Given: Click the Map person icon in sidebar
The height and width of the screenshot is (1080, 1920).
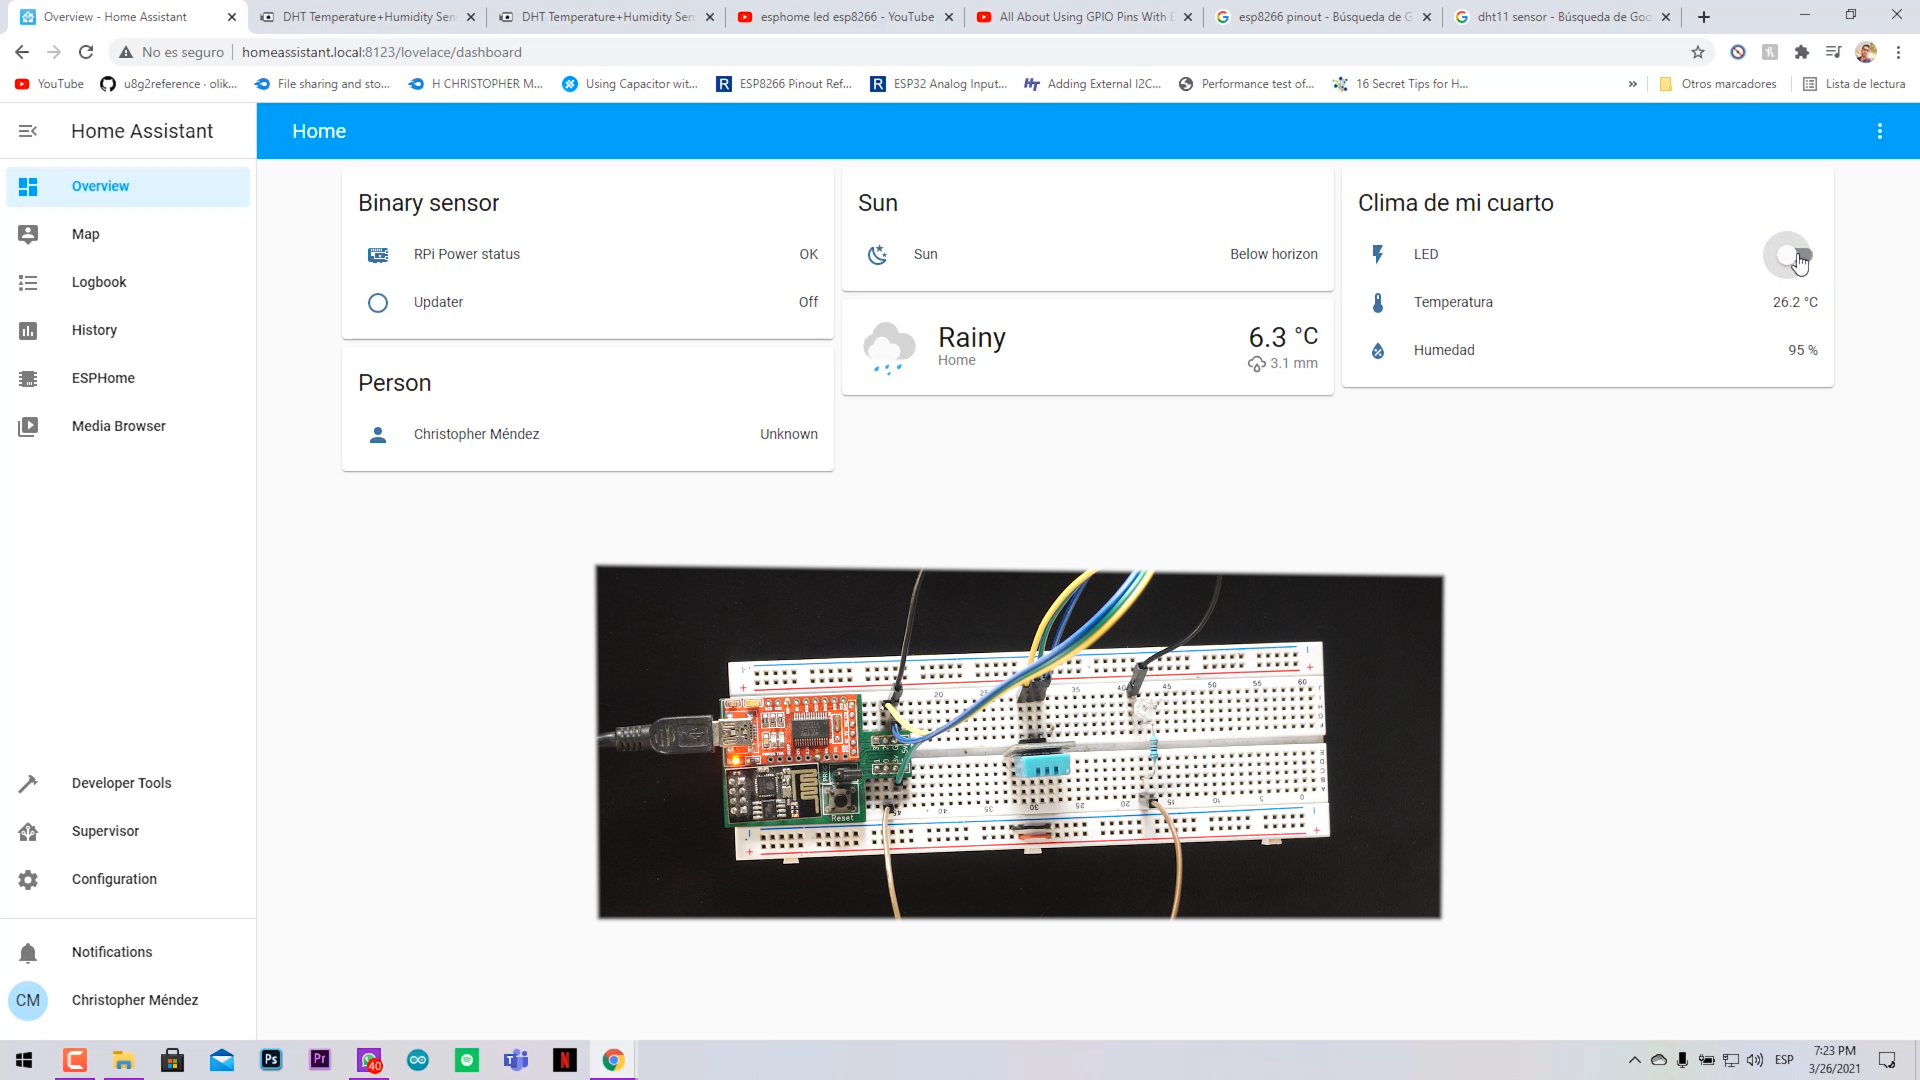Looking at the screenshot, I should coord(28,234).
